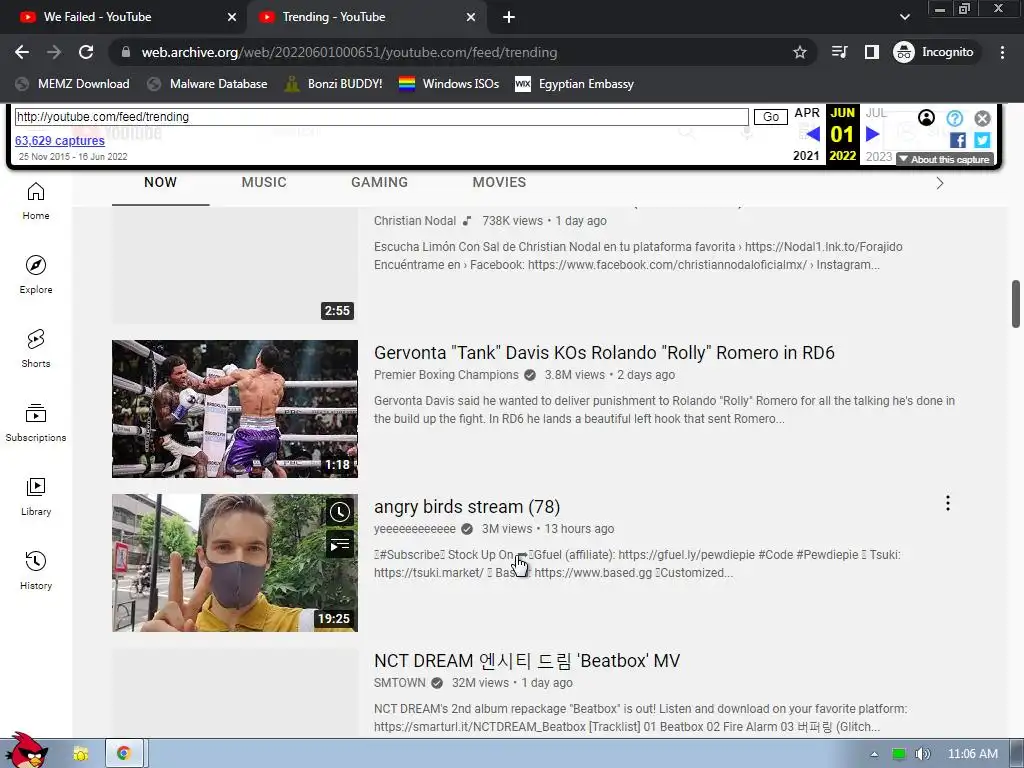Open MEMZ Download bookmark
Viewport: 1024px width, 768px height.
[x=72, y=84]
